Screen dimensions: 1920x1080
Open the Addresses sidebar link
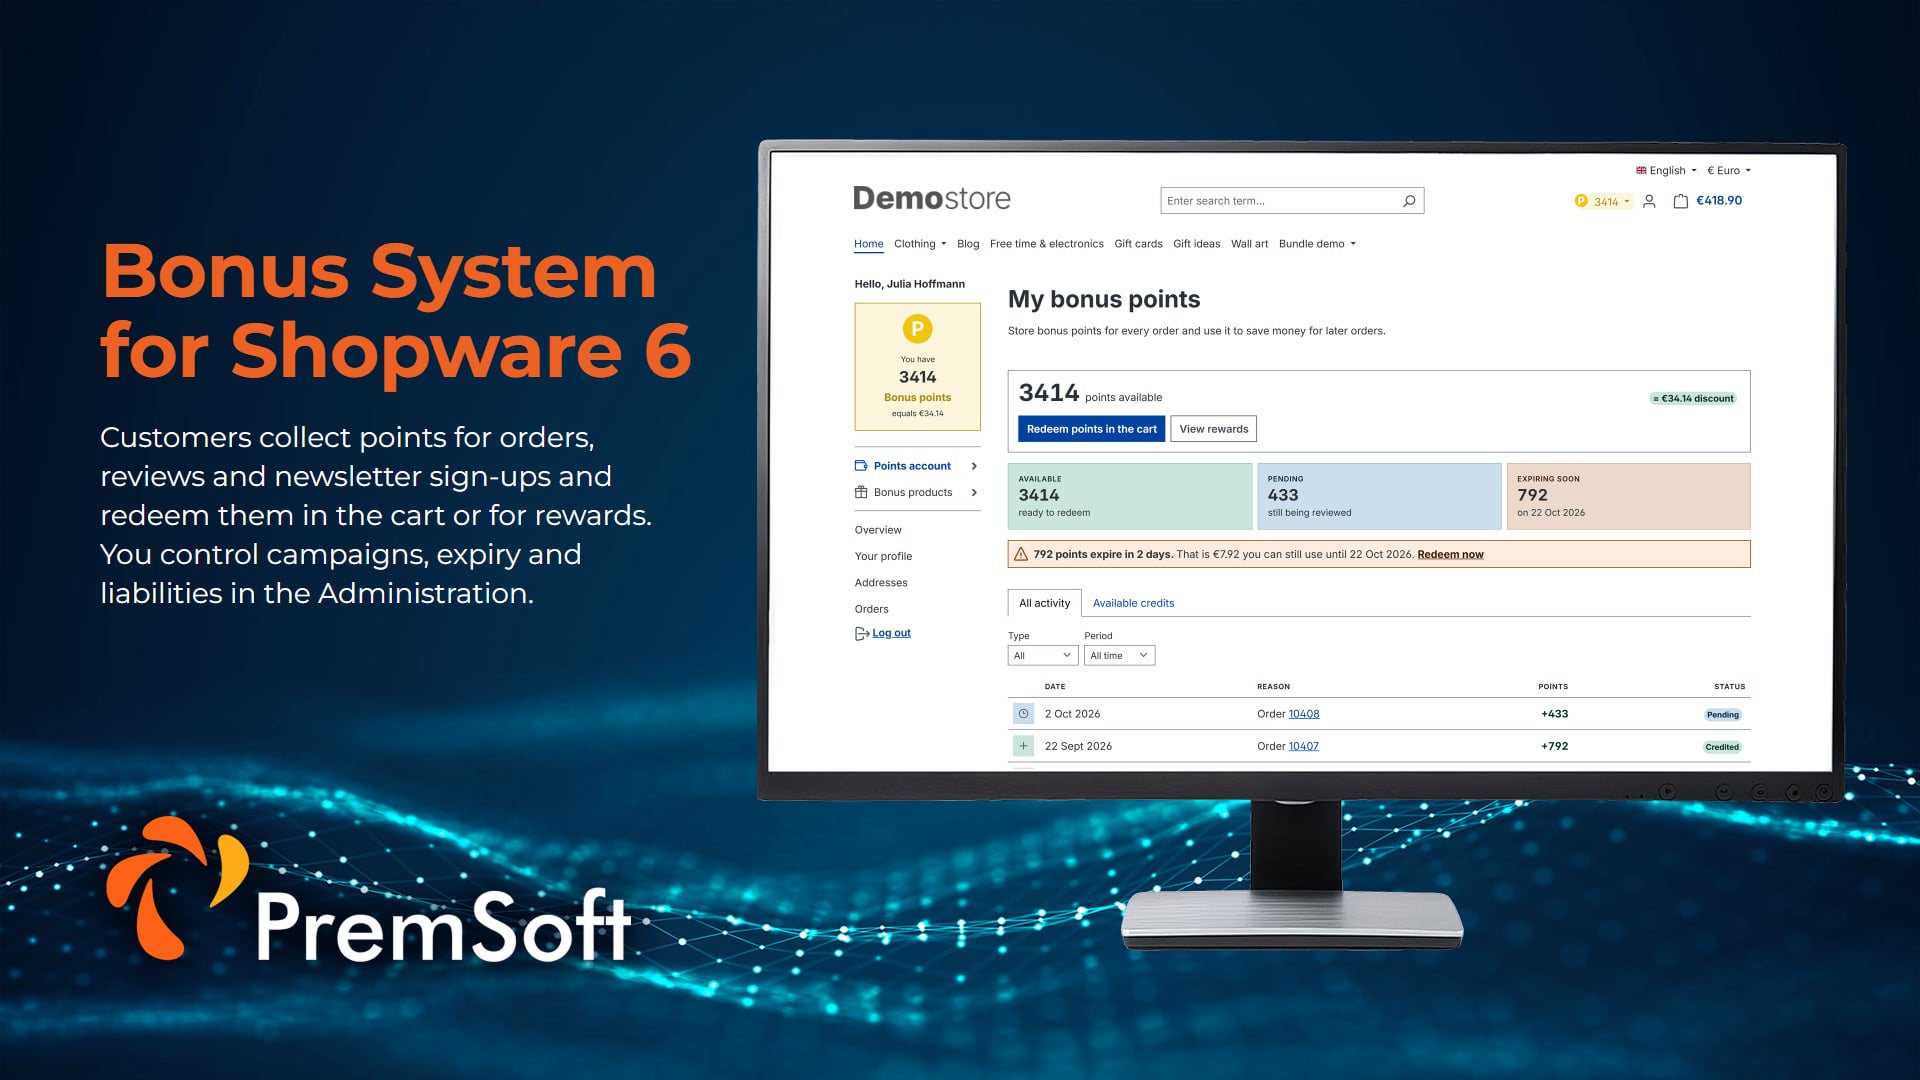pos(881,583)
